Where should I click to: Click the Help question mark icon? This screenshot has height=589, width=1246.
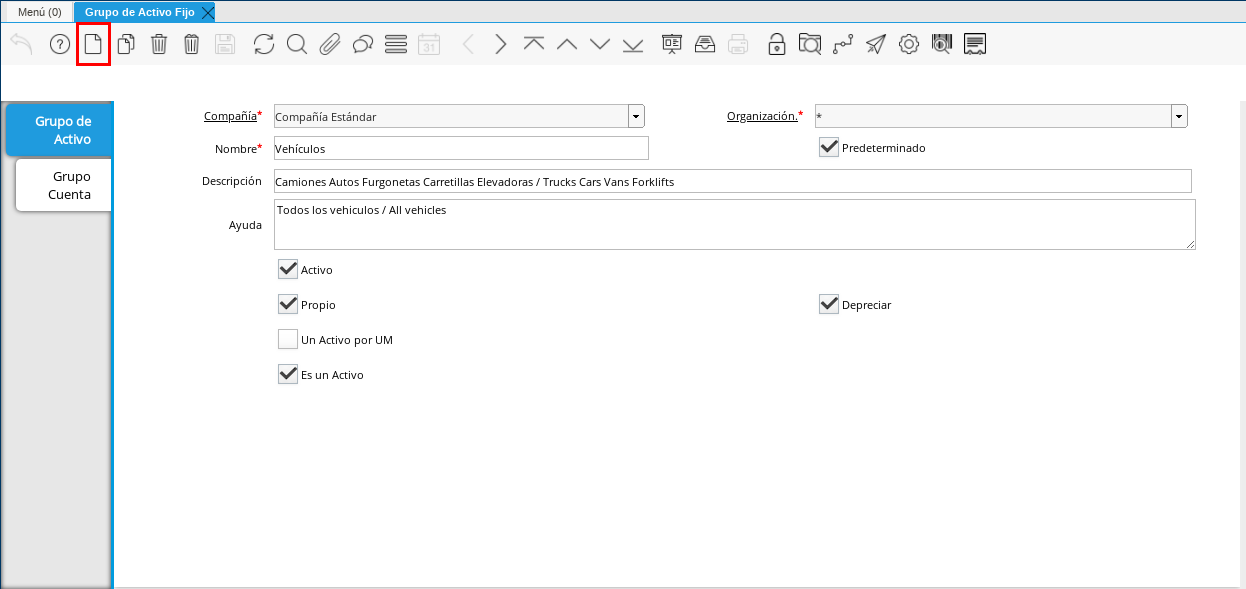[60, 44]
